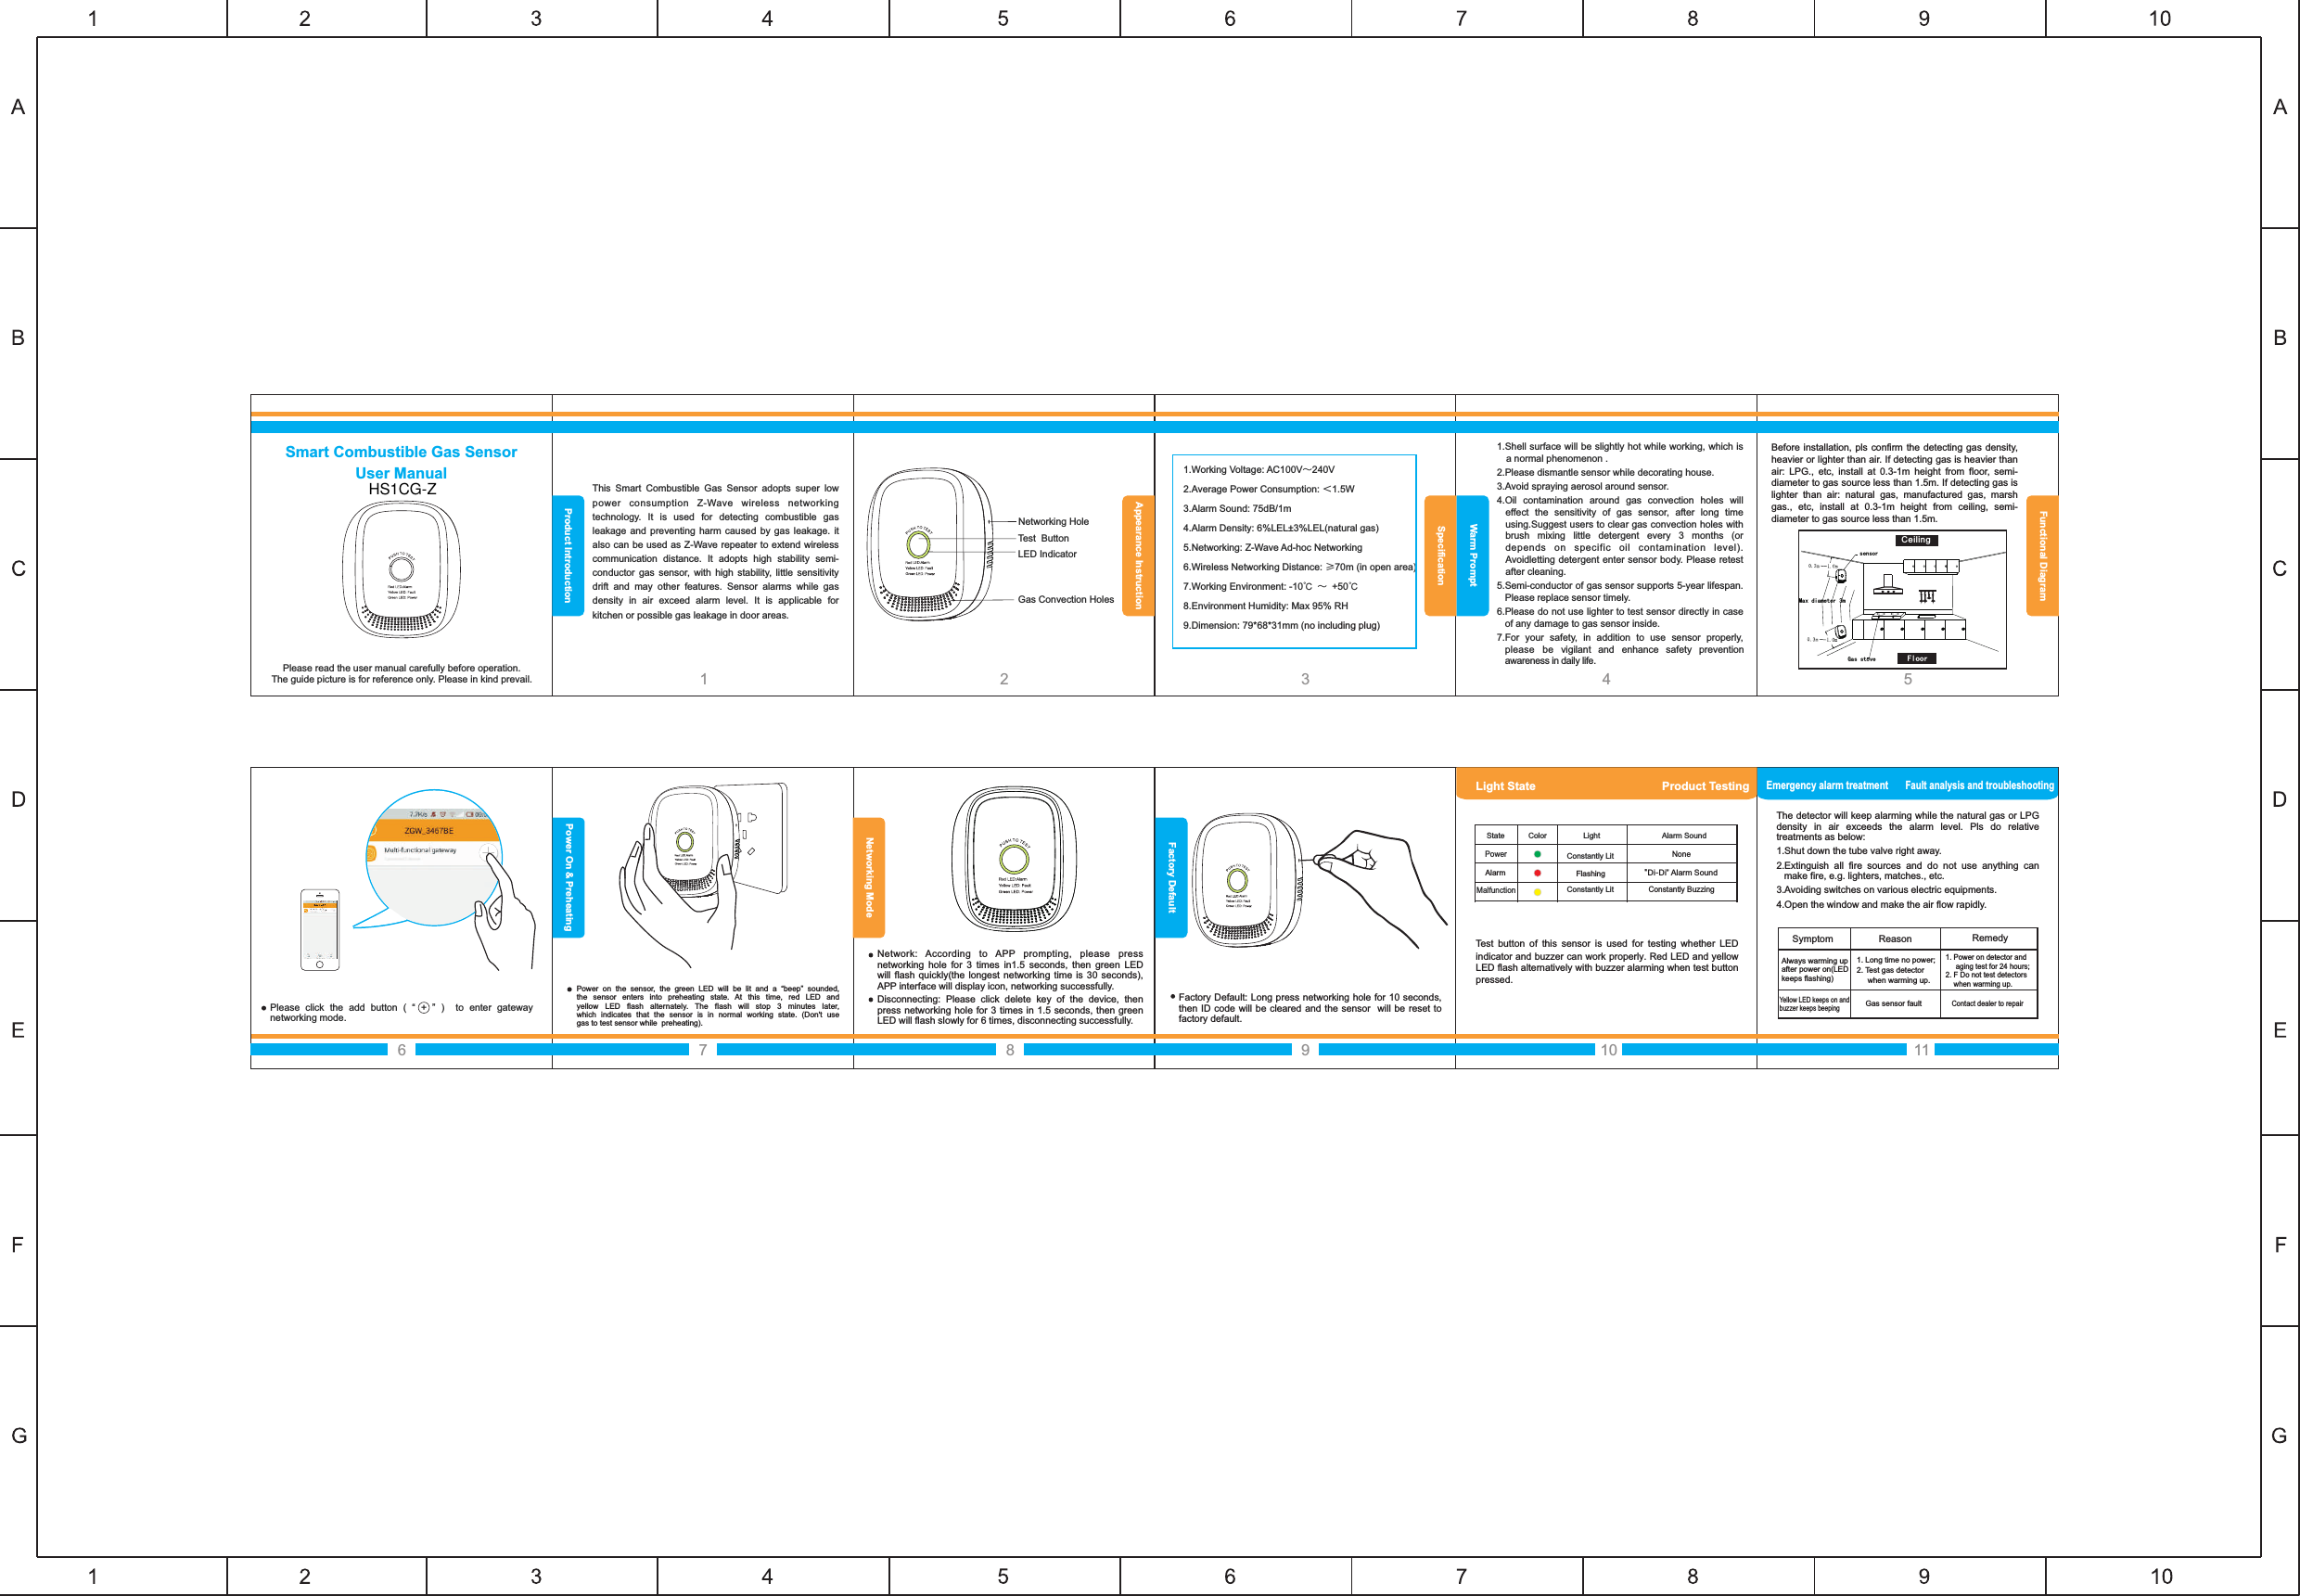Viewport: 2300px width, 1596px height.
Task: Click the 'Reason' column header
Action: click(1895, 939)
